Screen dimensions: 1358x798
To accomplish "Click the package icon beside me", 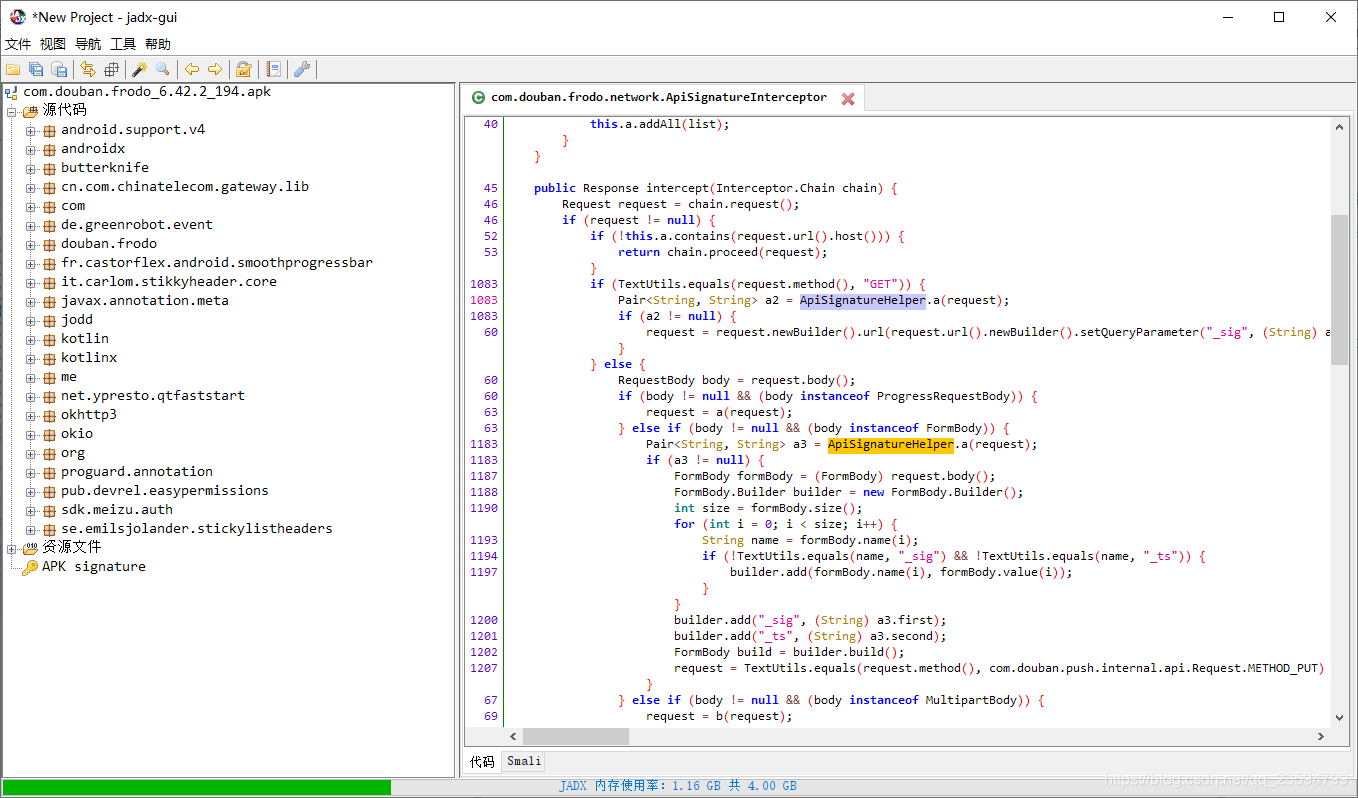I will click(49, 377).
